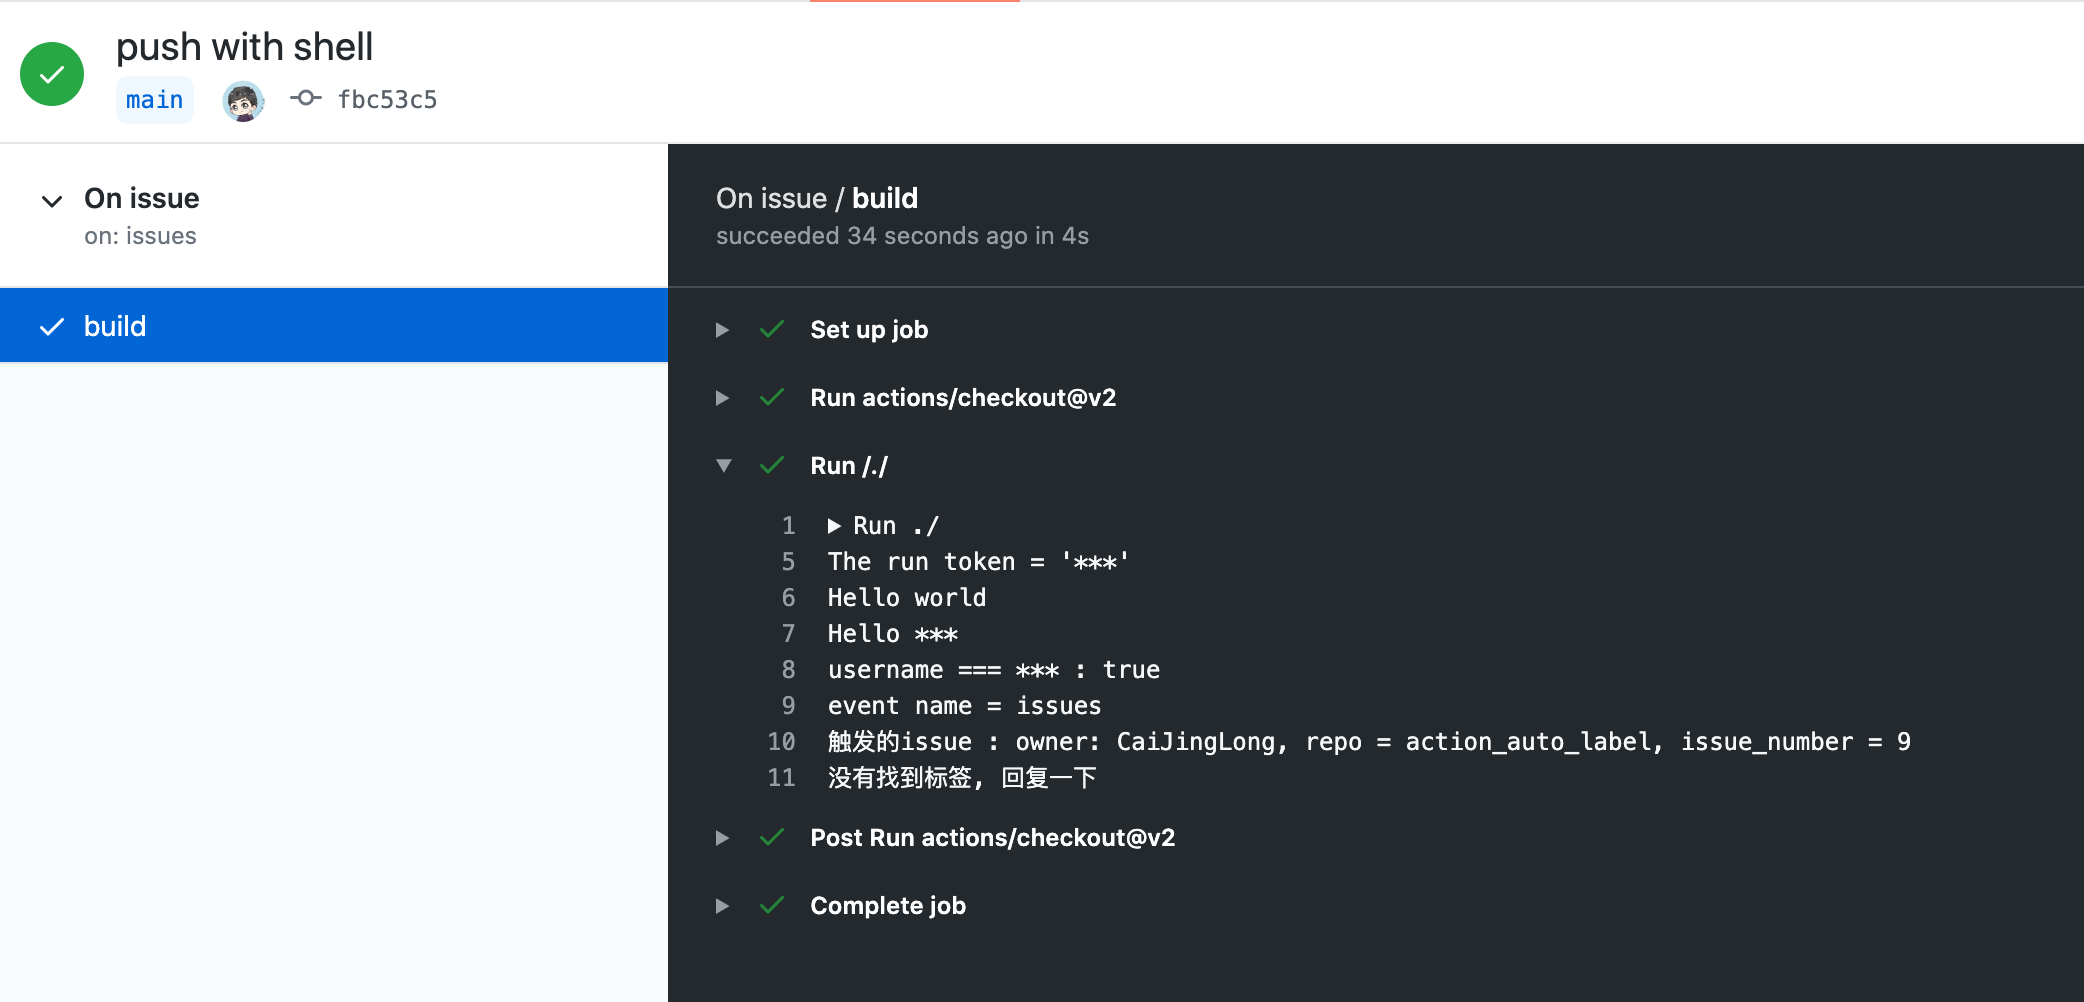Click the 'push with shell' run title
This screenshot has width=2084, height=1002.
[244, 47]
